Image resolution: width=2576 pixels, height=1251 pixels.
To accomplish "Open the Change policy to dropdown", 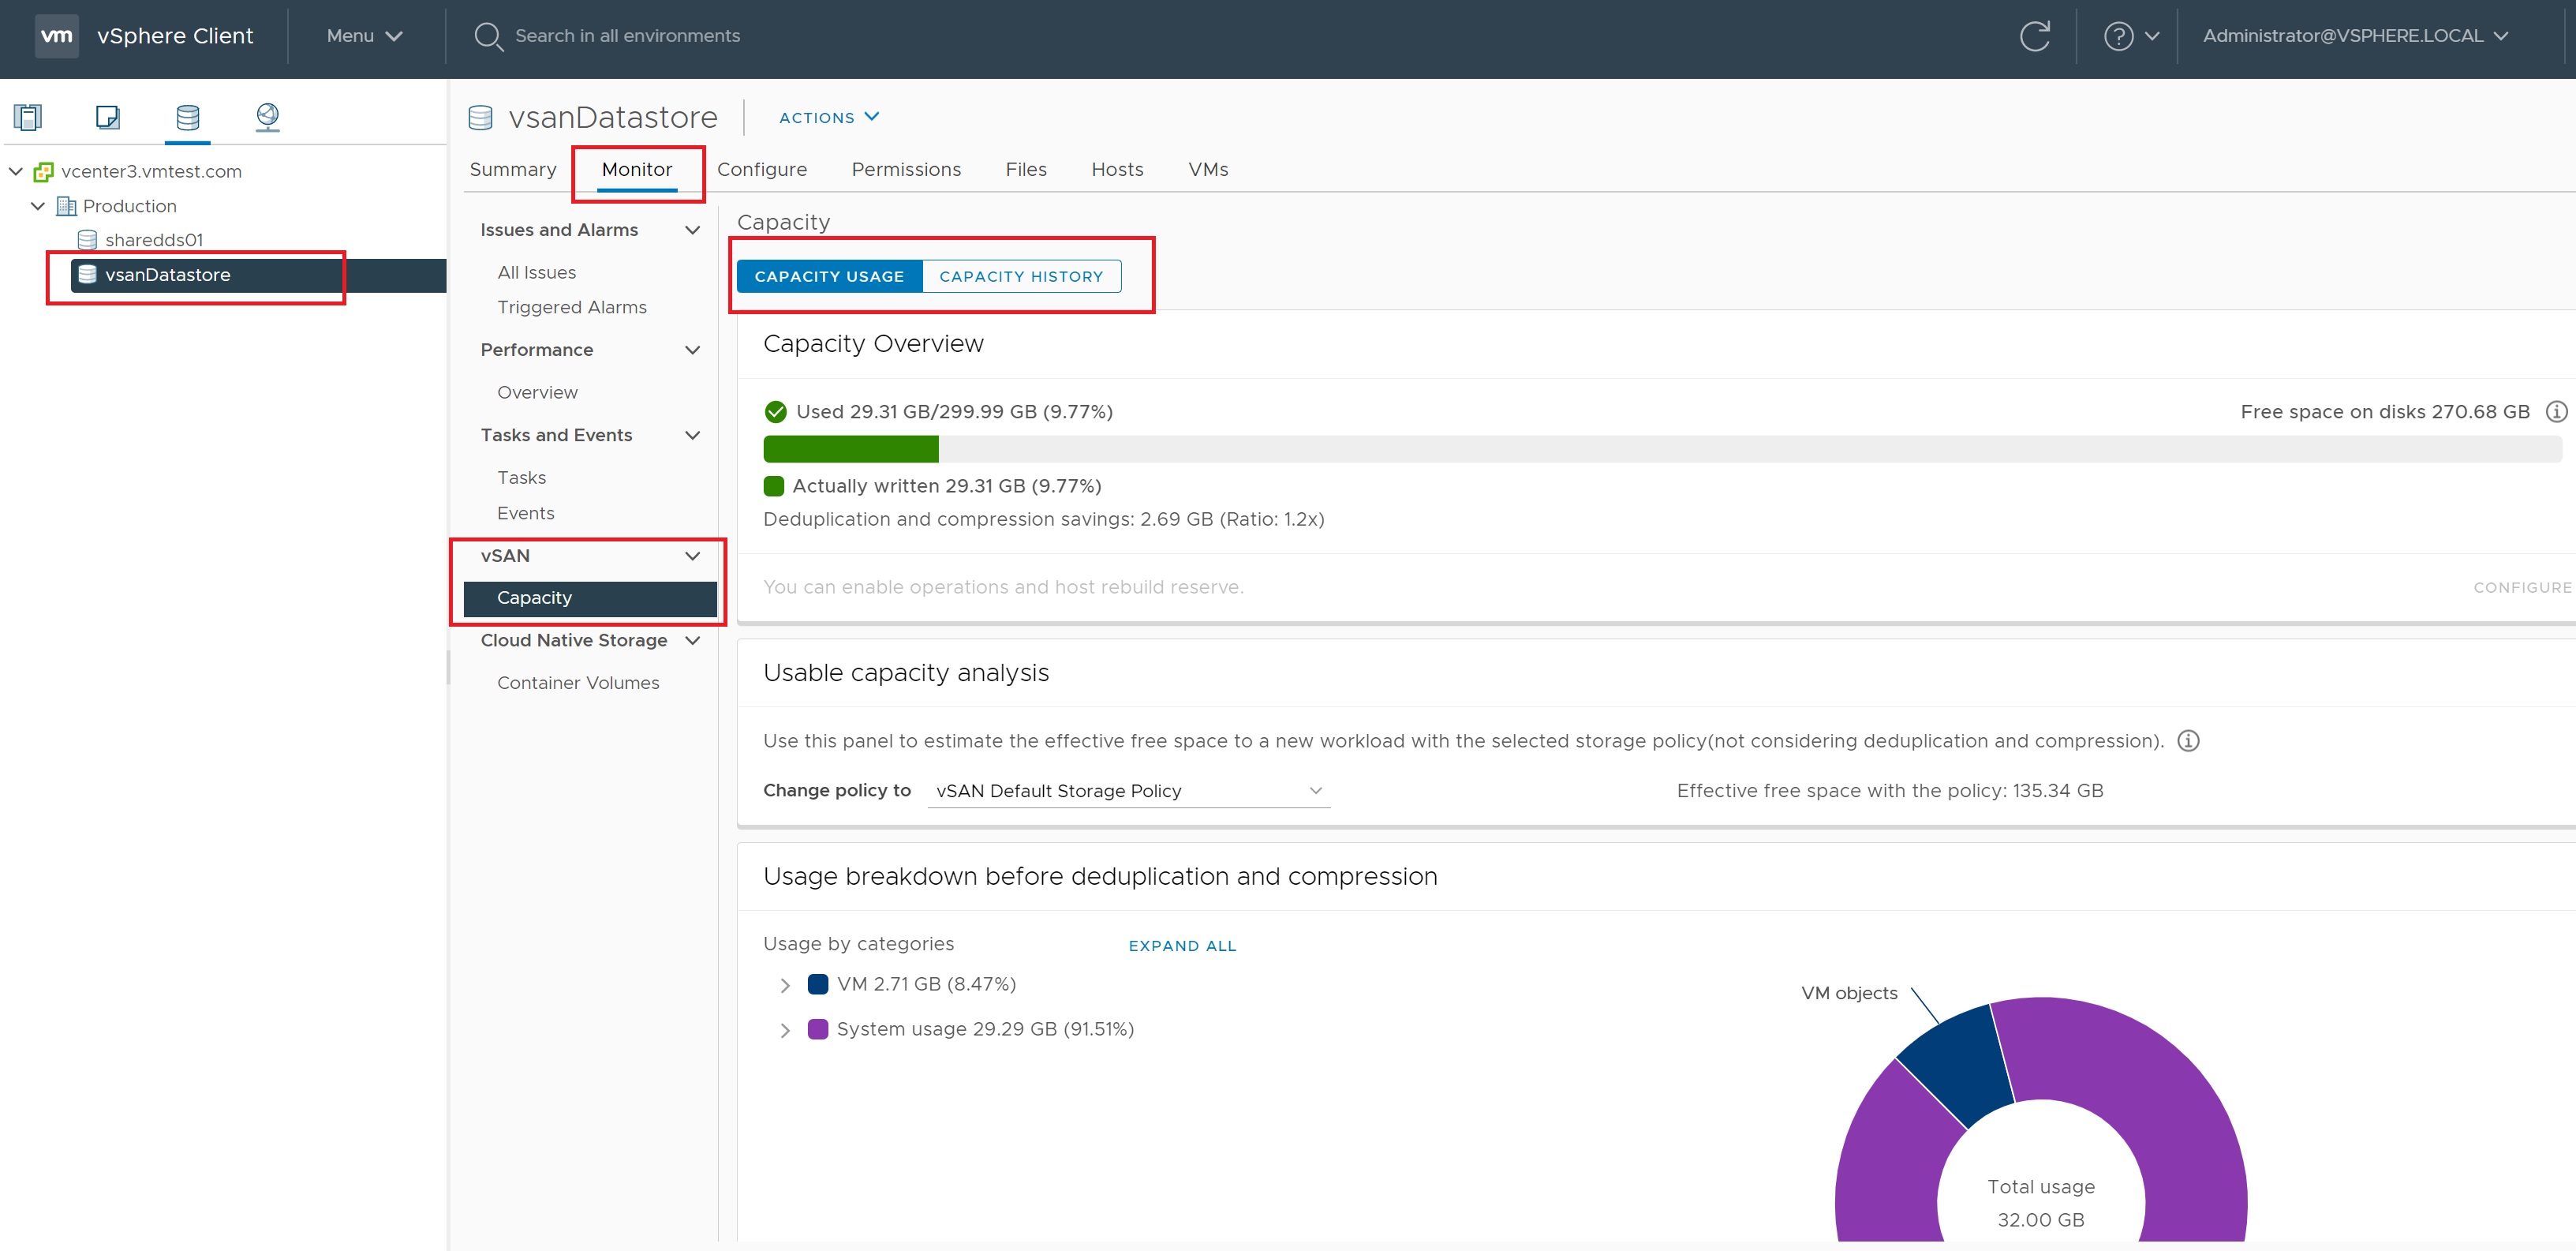I will click(1128, 791).
